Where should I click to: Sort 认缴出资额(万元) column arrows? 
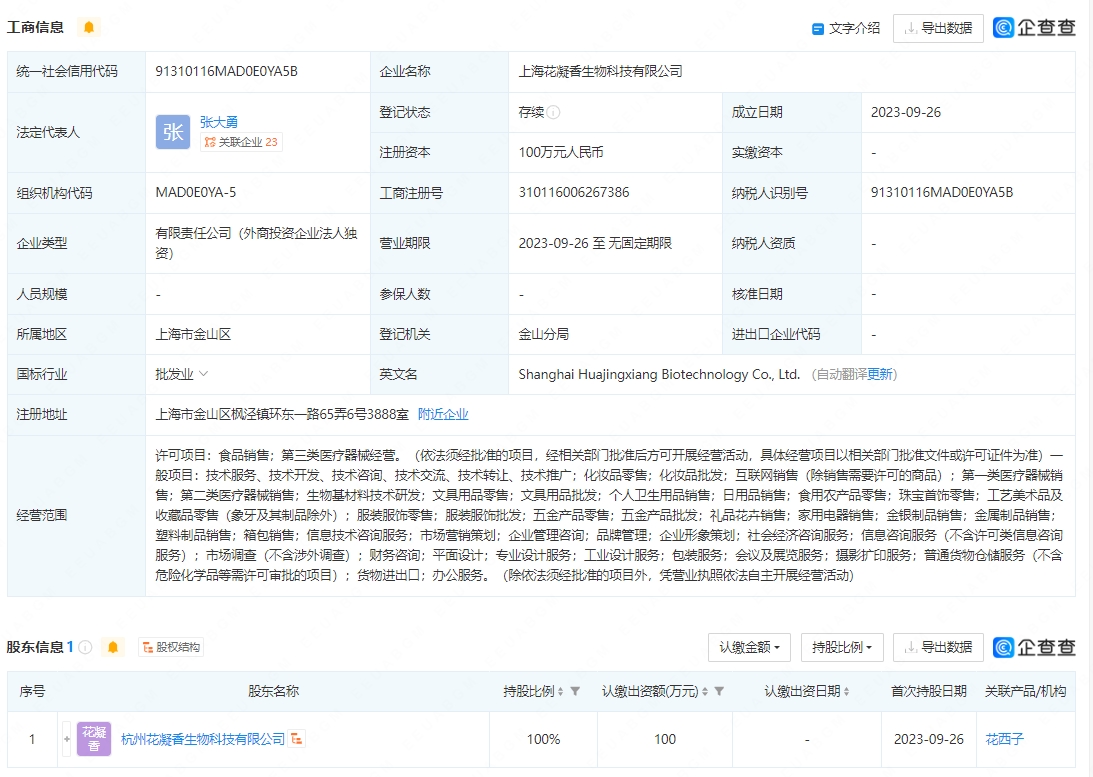[x=705, y=691]
